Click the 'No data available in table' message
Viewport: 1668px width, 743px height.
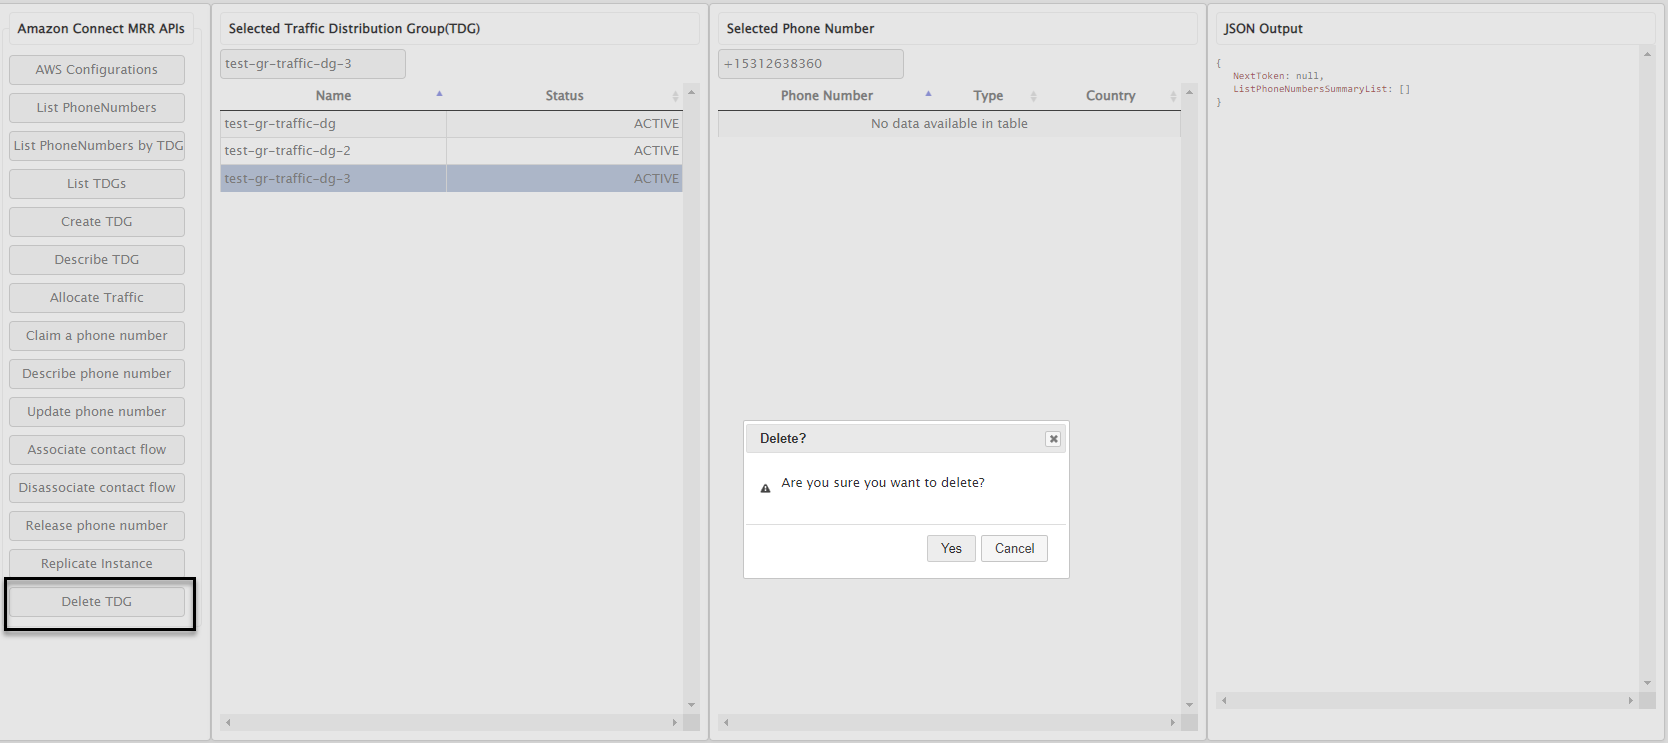949,124
